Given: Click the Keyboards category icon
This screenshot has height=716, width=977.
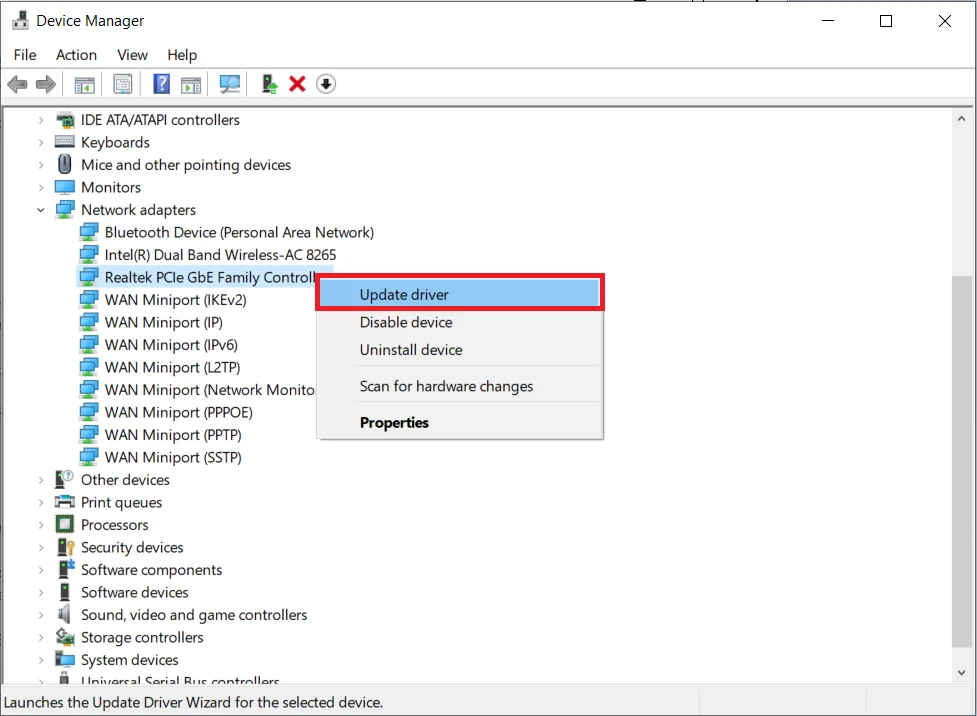Looking at the screenshot, I should [x=65, y=142].
